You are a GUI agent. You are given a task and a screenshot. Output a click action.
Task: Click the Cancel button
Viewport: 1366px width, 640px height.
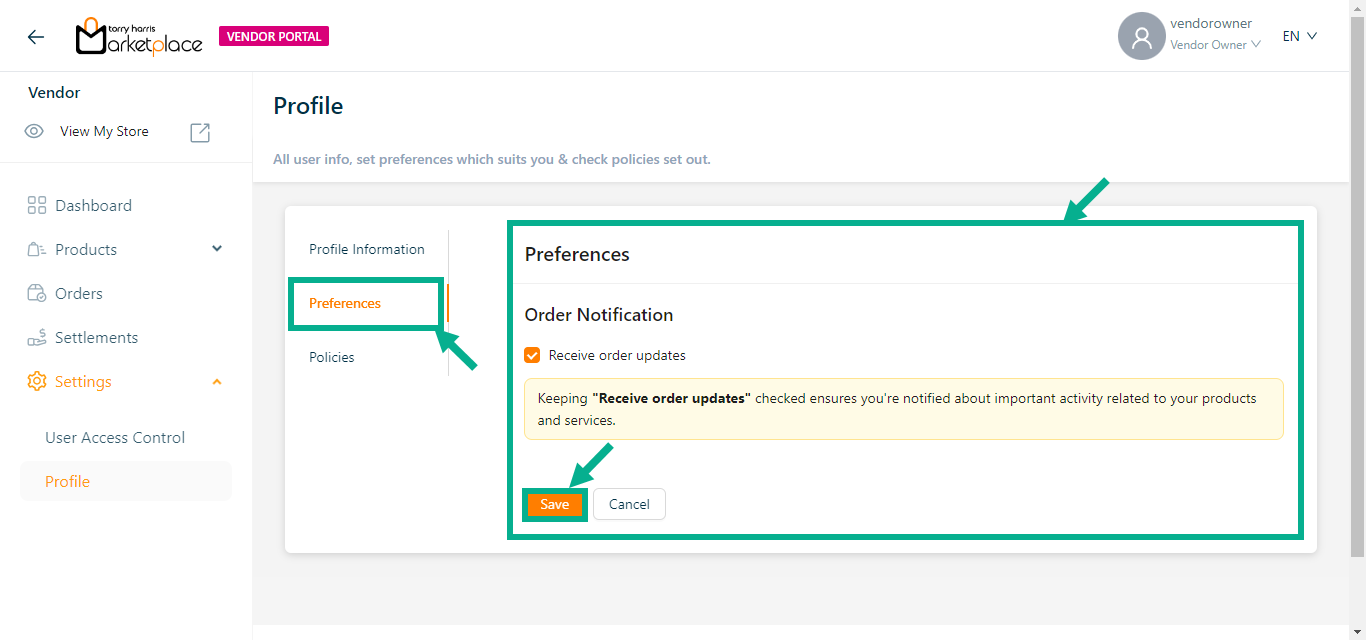(x=629, y=504)
